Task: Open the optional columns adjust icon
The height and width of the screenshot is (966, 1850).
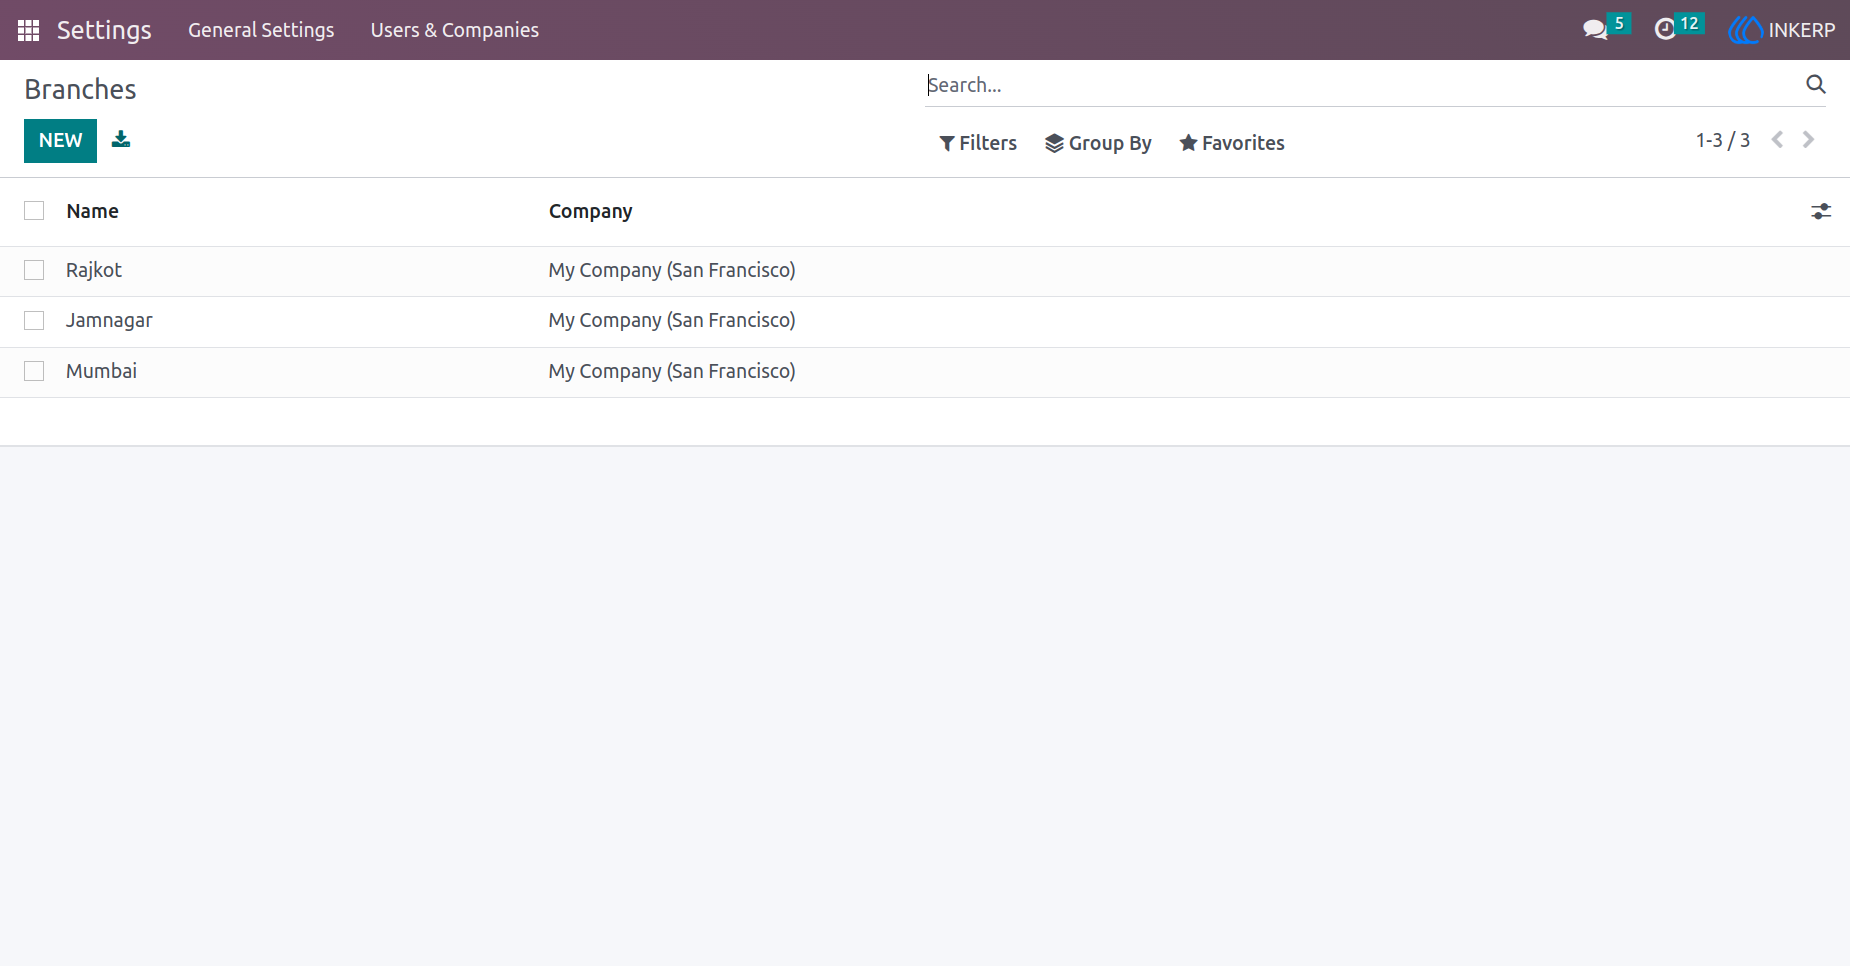Action: tap(1821, 211)
